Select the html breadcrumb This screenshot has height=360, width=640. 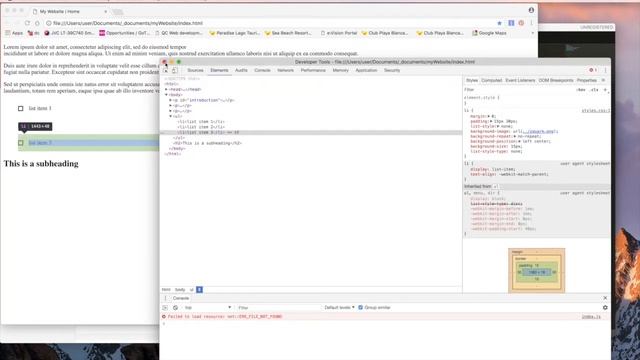(x=166, y=290)
